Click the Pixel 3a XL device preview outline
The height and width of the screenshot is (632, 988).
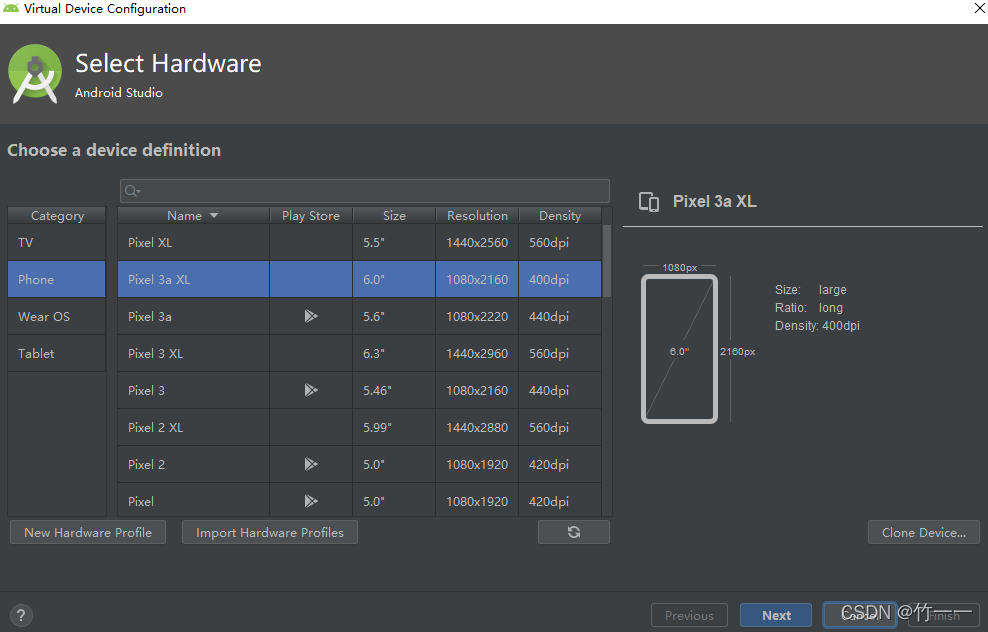[679, 348]
